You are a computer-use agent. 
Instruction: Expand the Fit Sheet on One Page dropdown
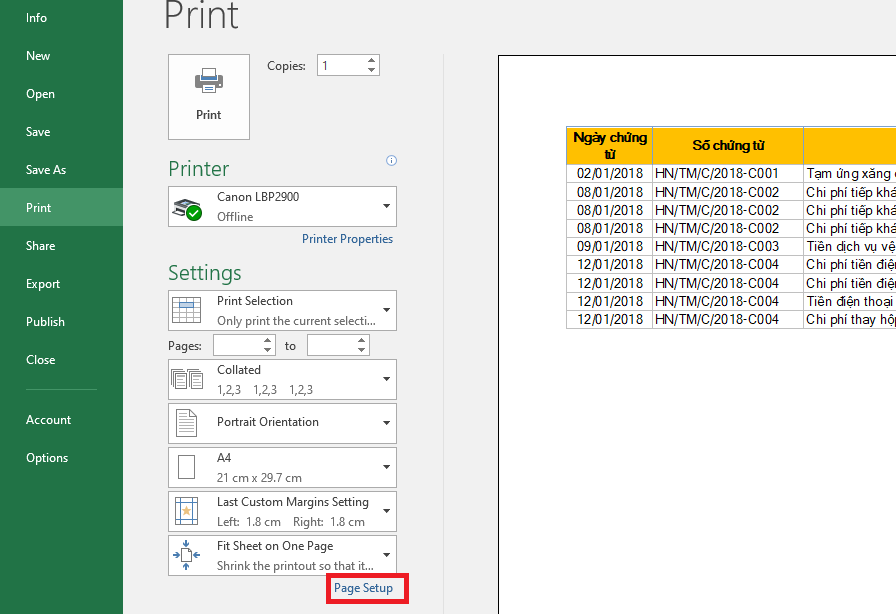pos(386,555)
